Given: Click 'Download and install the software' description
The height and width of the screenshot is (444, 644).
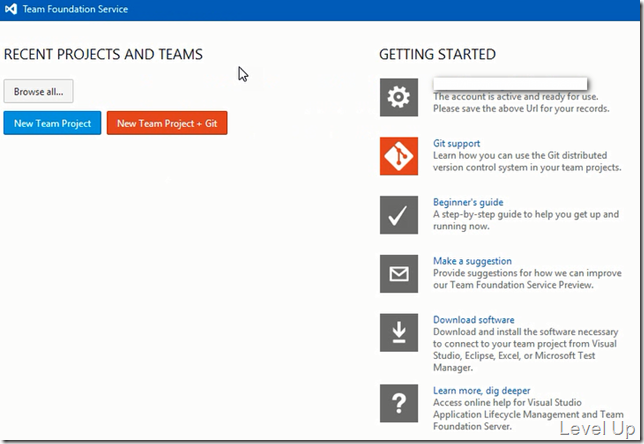Looking at the screenshot, I should click(525, 350).
